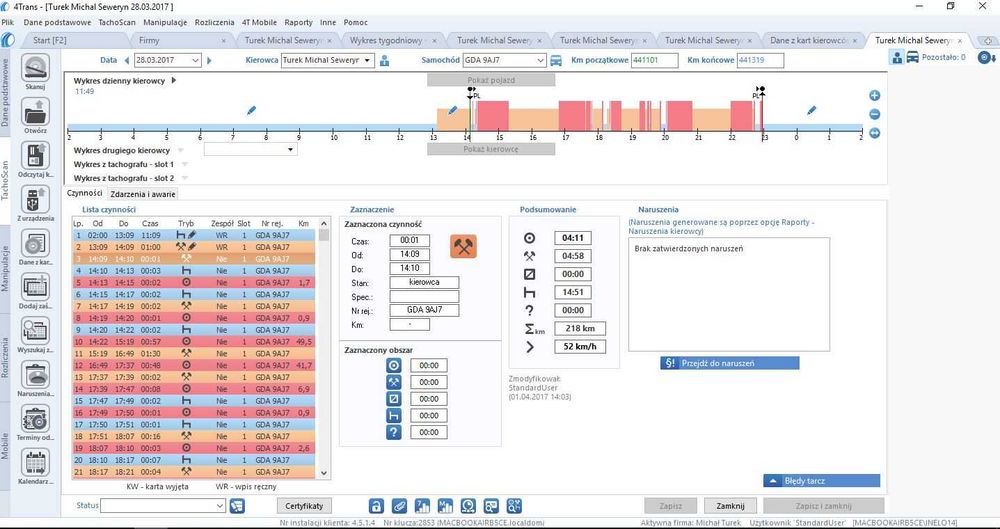Click the Certyfikaty button

(x=304, y=506)
